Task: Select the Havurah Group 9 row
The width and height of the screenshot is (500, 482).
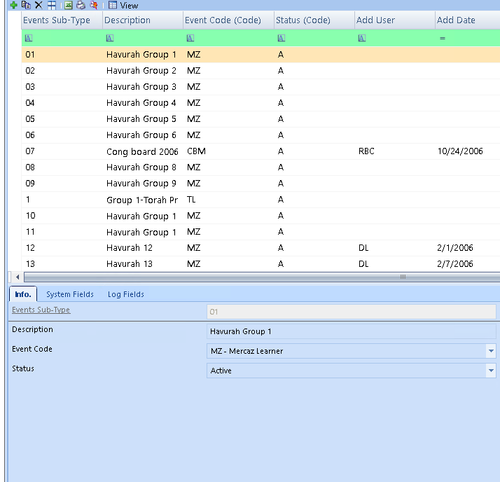Action: 261,183
